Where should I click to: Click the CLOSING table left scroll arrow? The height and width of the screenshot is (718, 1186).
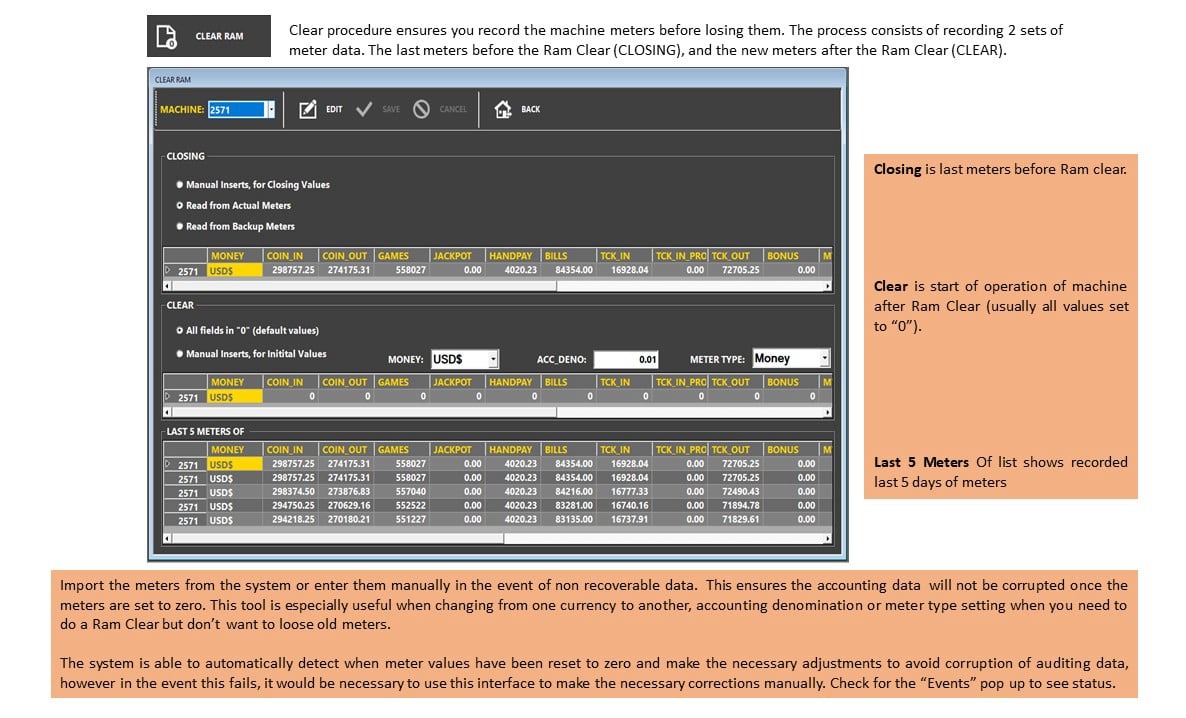[167, 286]
